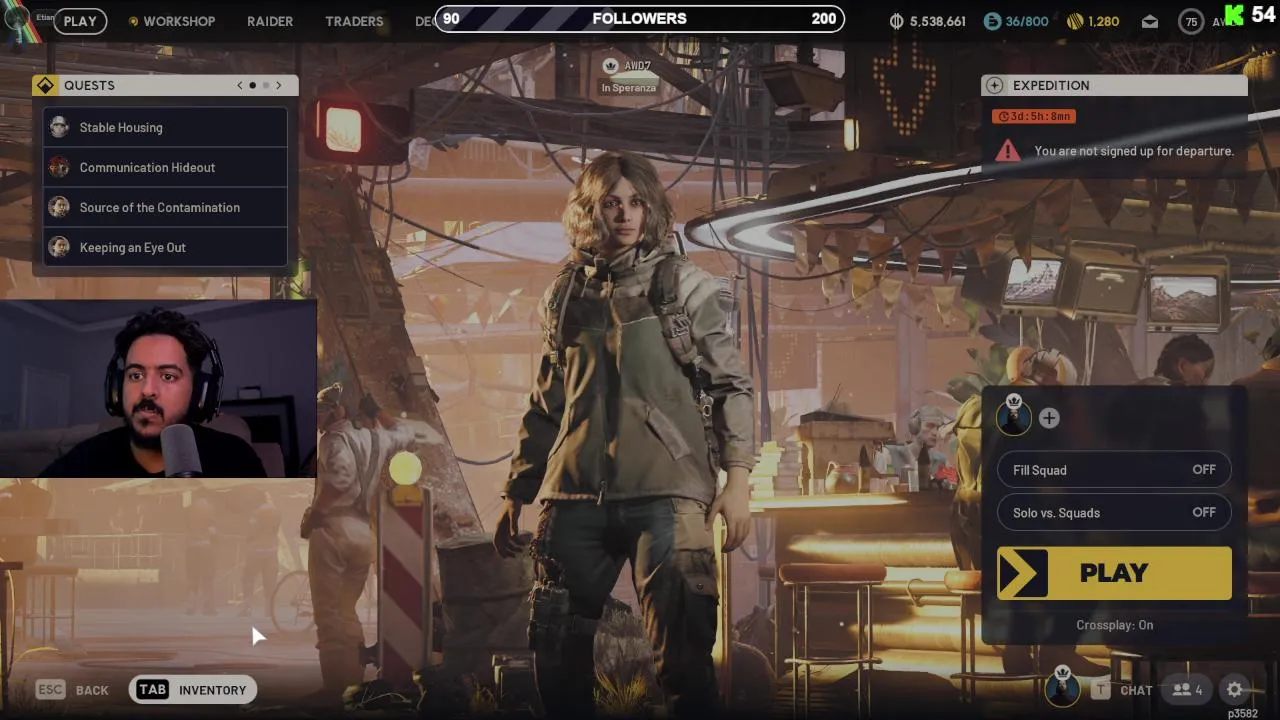Screen dimensions: 1280x720
Task: Toggle Fill Squad setting
Action: coord(1113,469)
